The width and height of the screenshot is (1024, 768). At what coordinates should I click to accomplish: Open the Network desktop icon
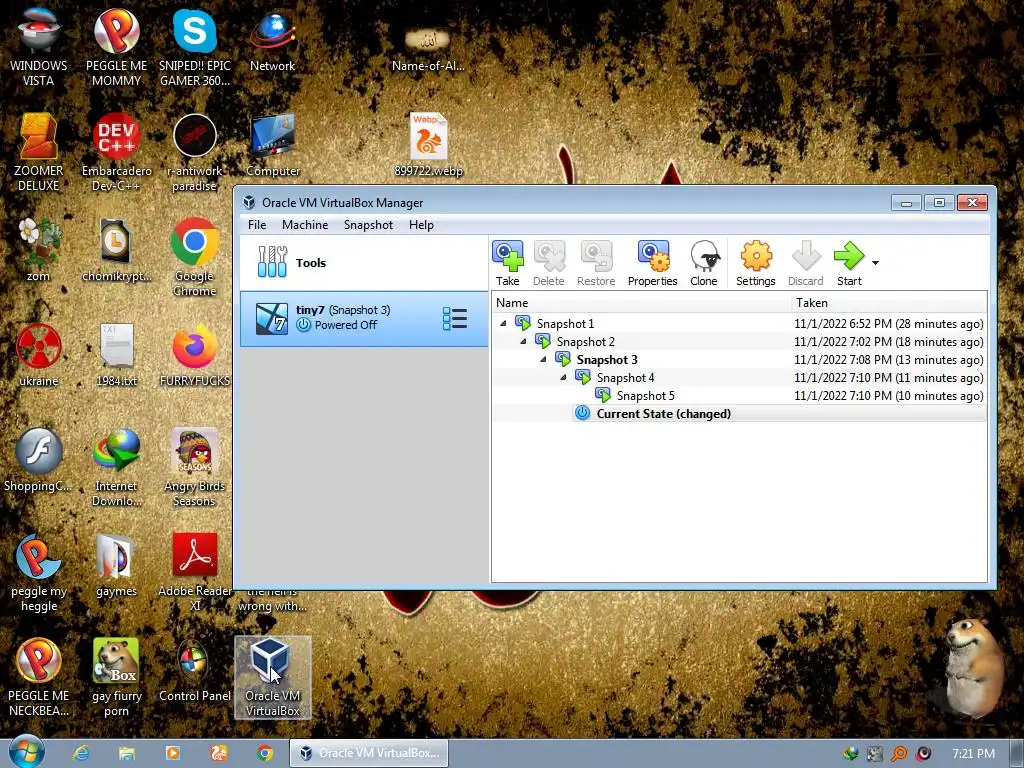click(x=272, y=42)
